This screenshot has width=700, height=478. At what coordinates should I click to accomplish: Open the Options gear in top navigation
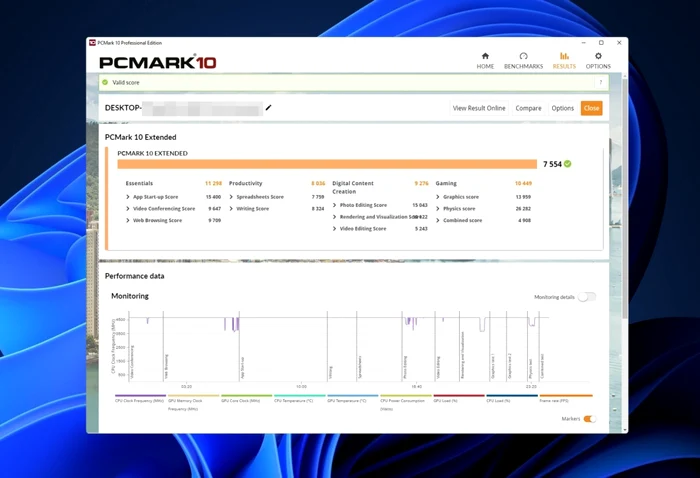point(598,61)
